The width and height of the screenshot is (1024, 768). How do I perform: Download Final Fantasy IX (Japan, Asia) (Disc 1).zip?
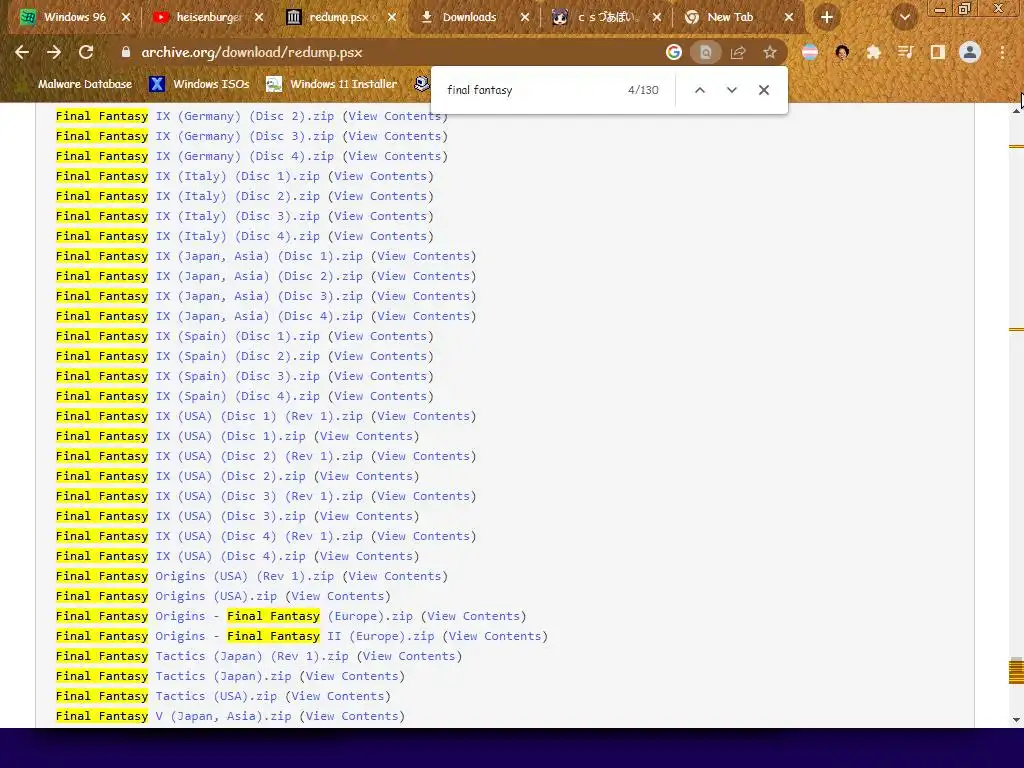click(x=209, y=256)
